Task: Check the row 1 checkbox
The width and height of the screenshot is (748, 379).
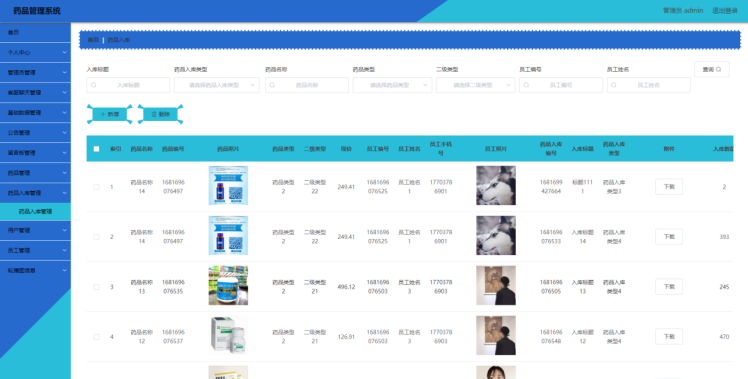Action: coord(96,187)
